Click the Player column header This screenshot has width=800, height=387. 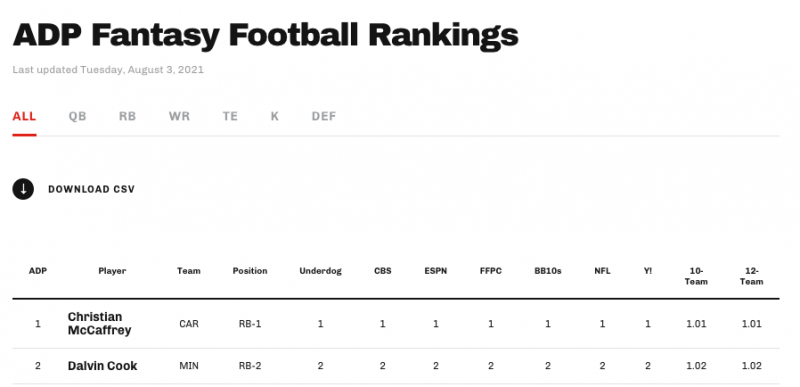click(112, 271)
